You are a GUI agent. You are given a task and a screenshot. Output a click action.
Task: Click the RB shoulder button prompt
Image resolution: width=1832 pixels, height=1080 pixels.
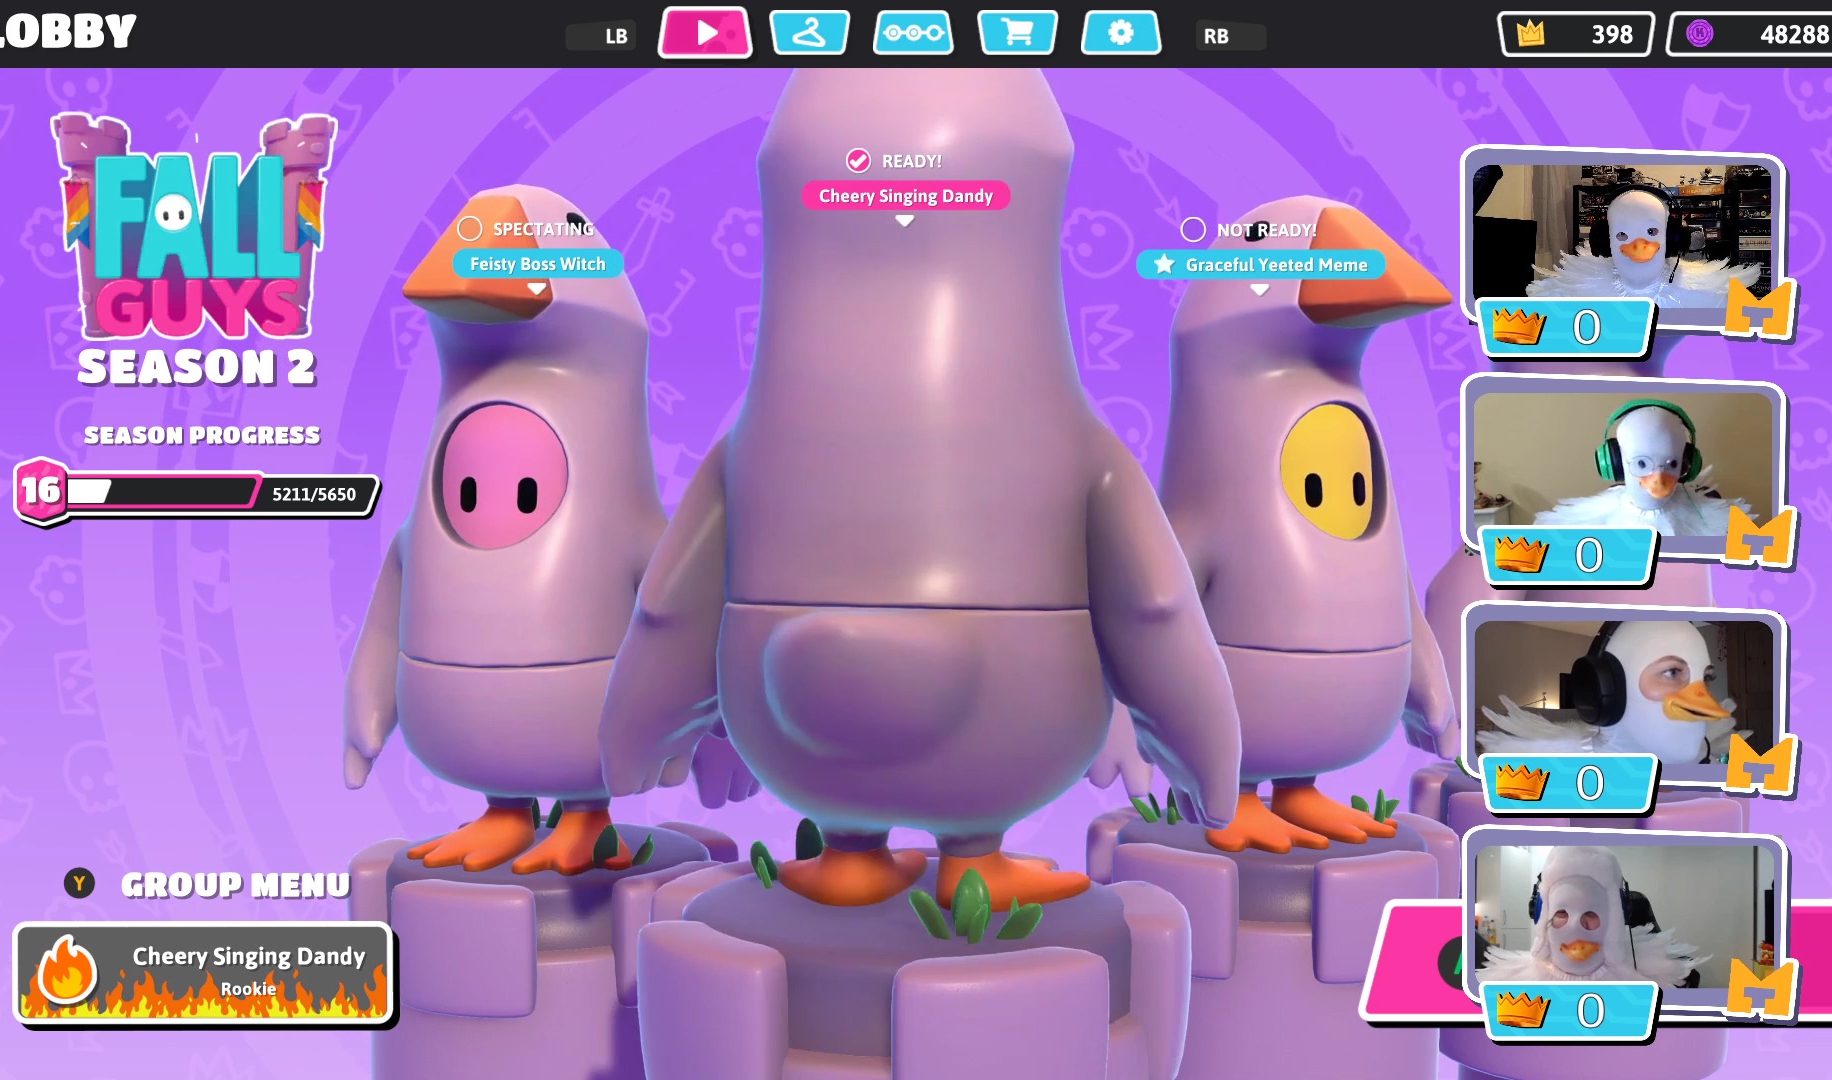(1231, 36)
